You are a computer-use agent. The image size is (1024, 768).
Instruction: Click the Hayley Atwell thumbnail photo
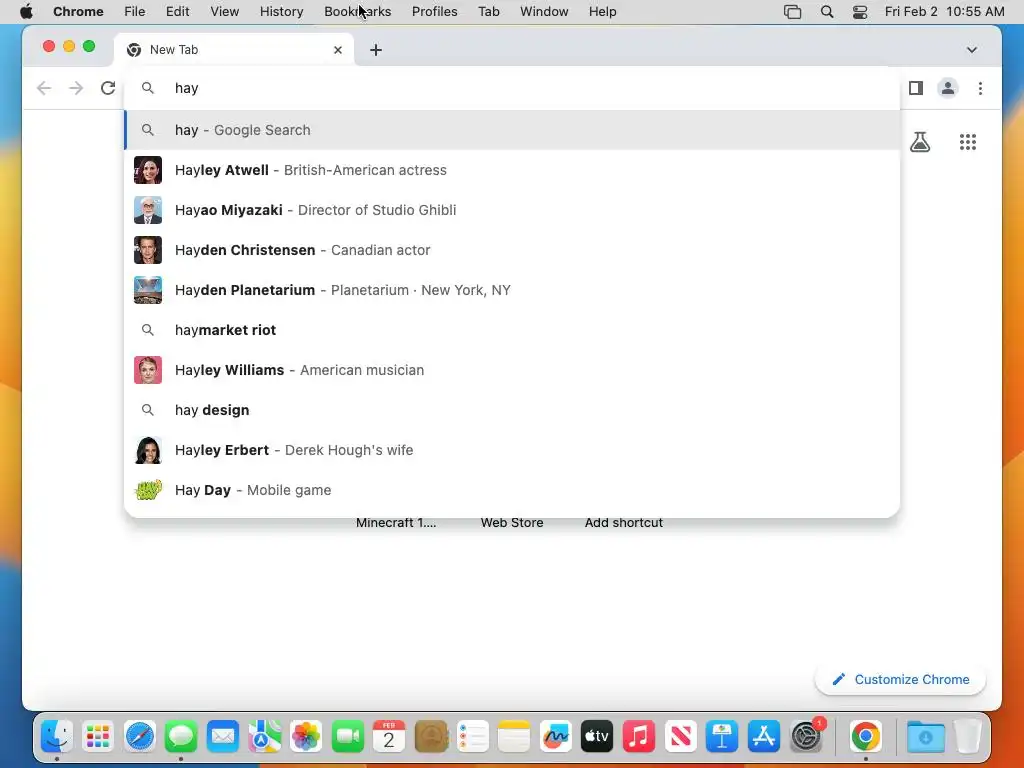(148, 170)
